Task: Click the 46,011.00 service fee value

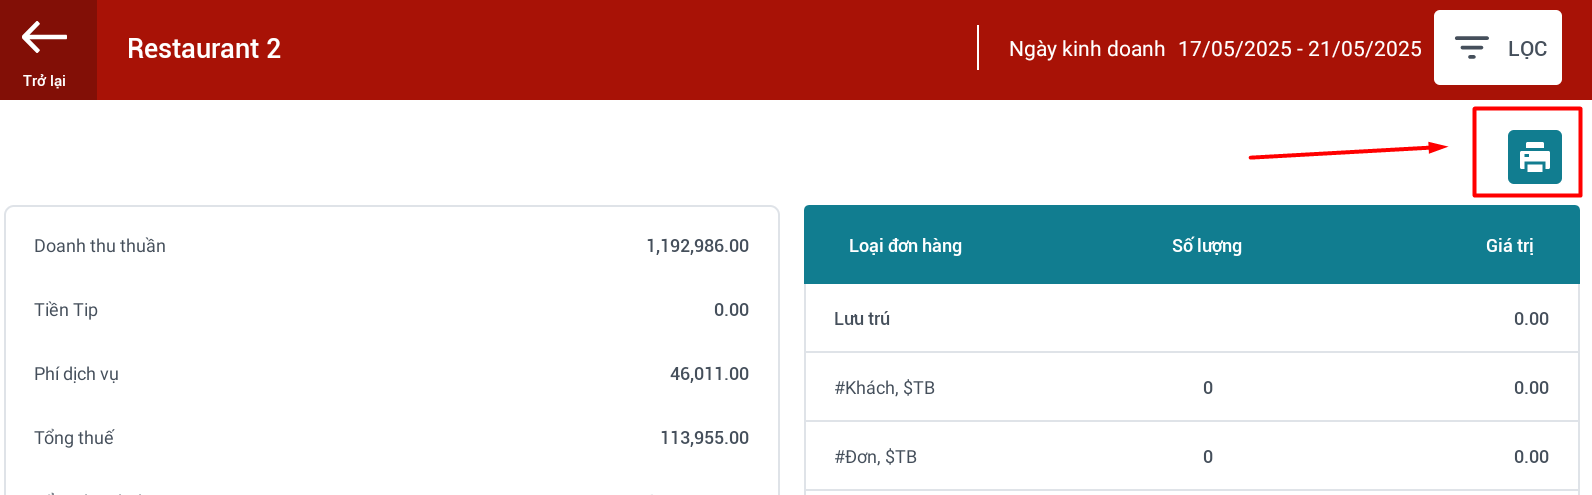Action: pos(709,374)
